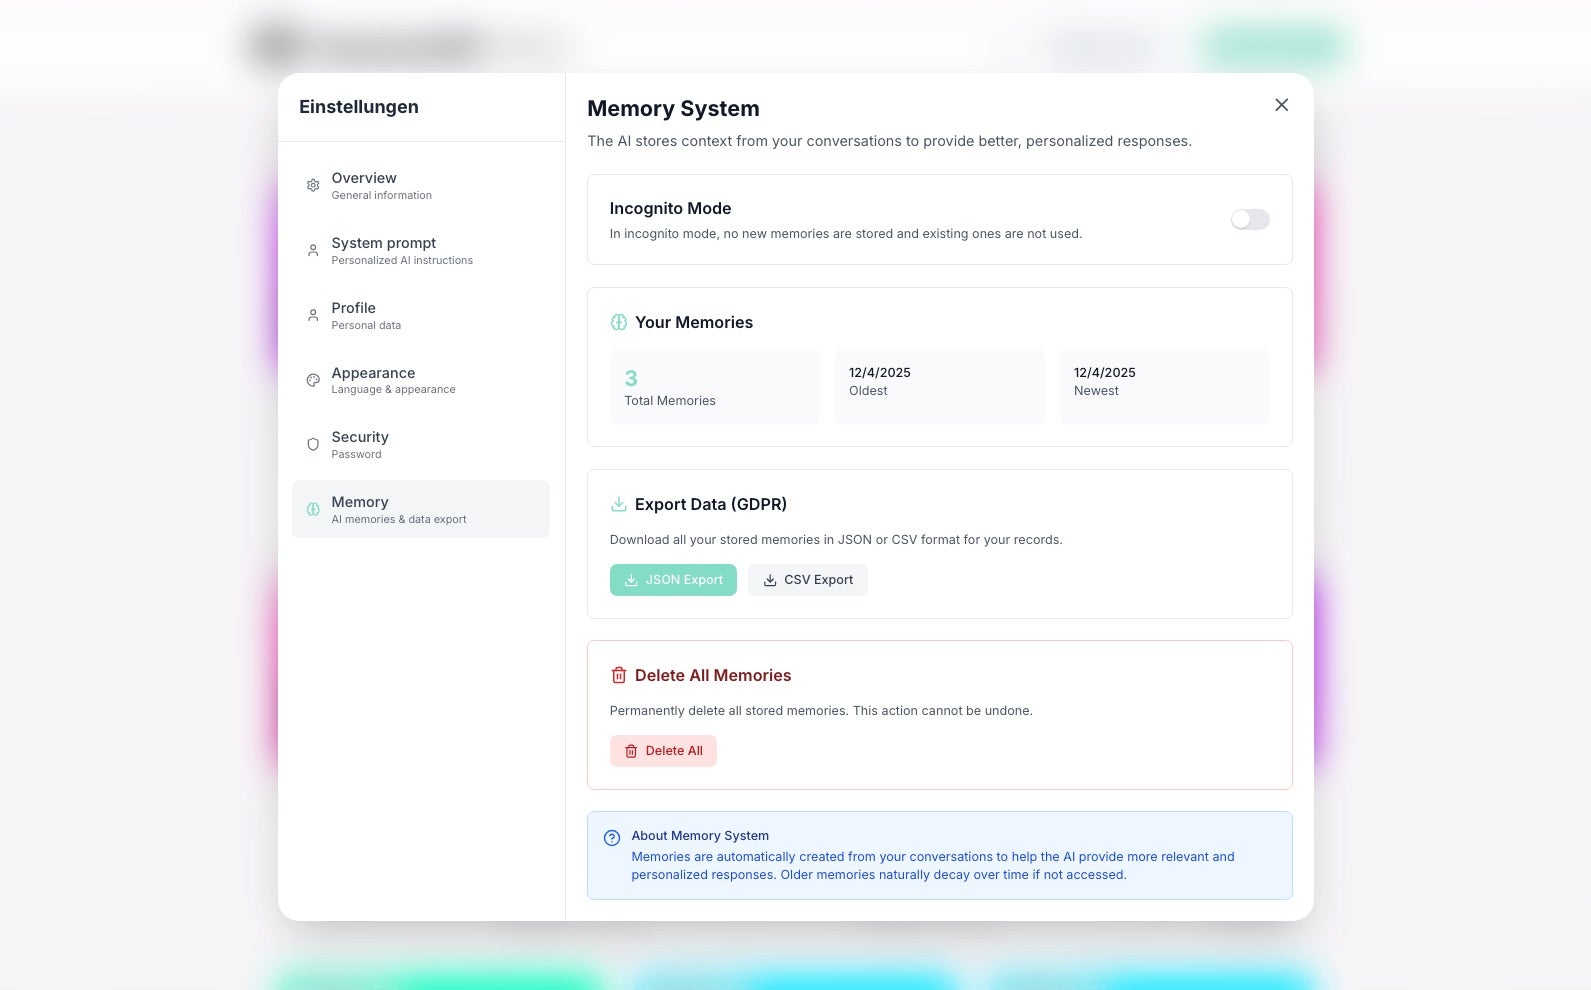Click the brain icon next to Your Memories
Image resolution: width=1591 pixels, height=990 pixels.
point(619,322)
